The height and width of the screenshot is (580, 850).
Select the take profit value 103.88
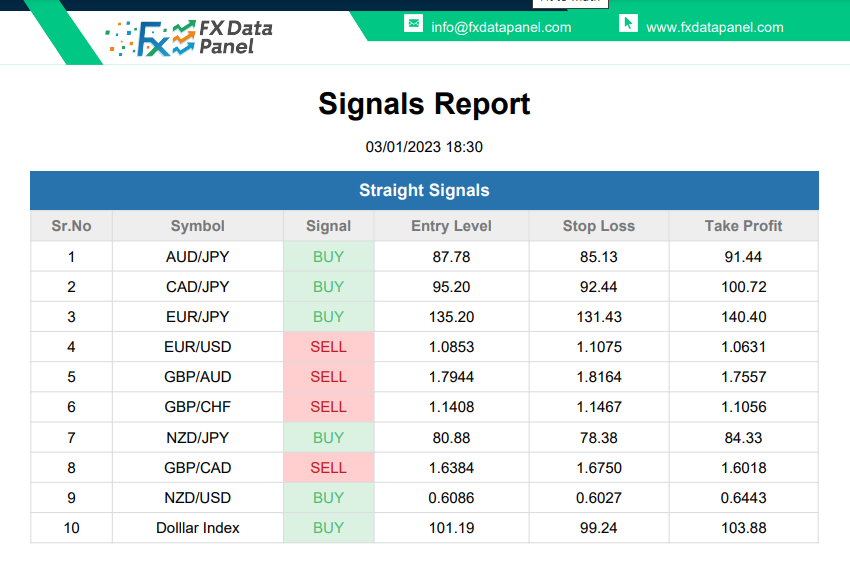coord(744,528)
